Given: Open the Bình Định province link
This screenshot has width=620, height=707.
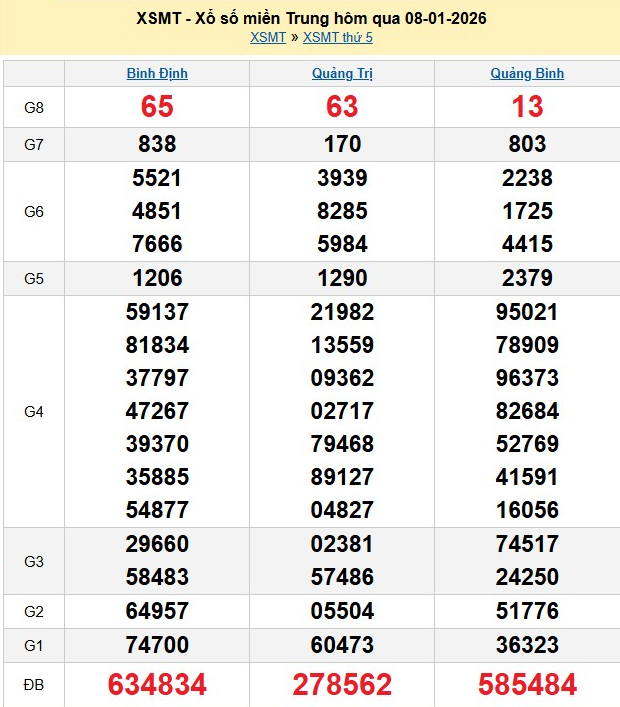Looking at the screenshot, I should (157, 73).
